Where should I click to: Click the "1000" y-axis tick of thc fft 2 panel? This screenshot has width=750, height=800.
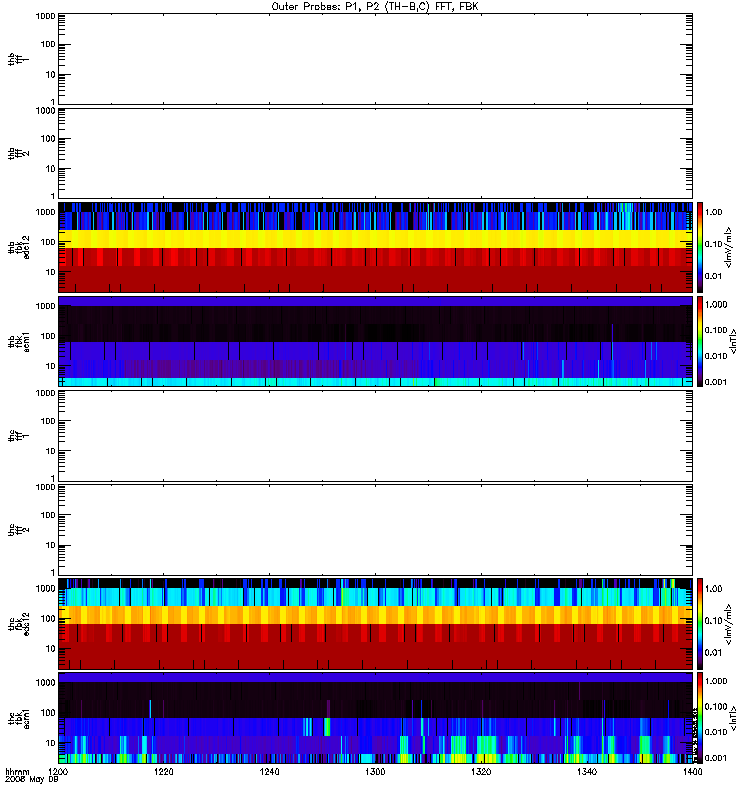[45, 488]
